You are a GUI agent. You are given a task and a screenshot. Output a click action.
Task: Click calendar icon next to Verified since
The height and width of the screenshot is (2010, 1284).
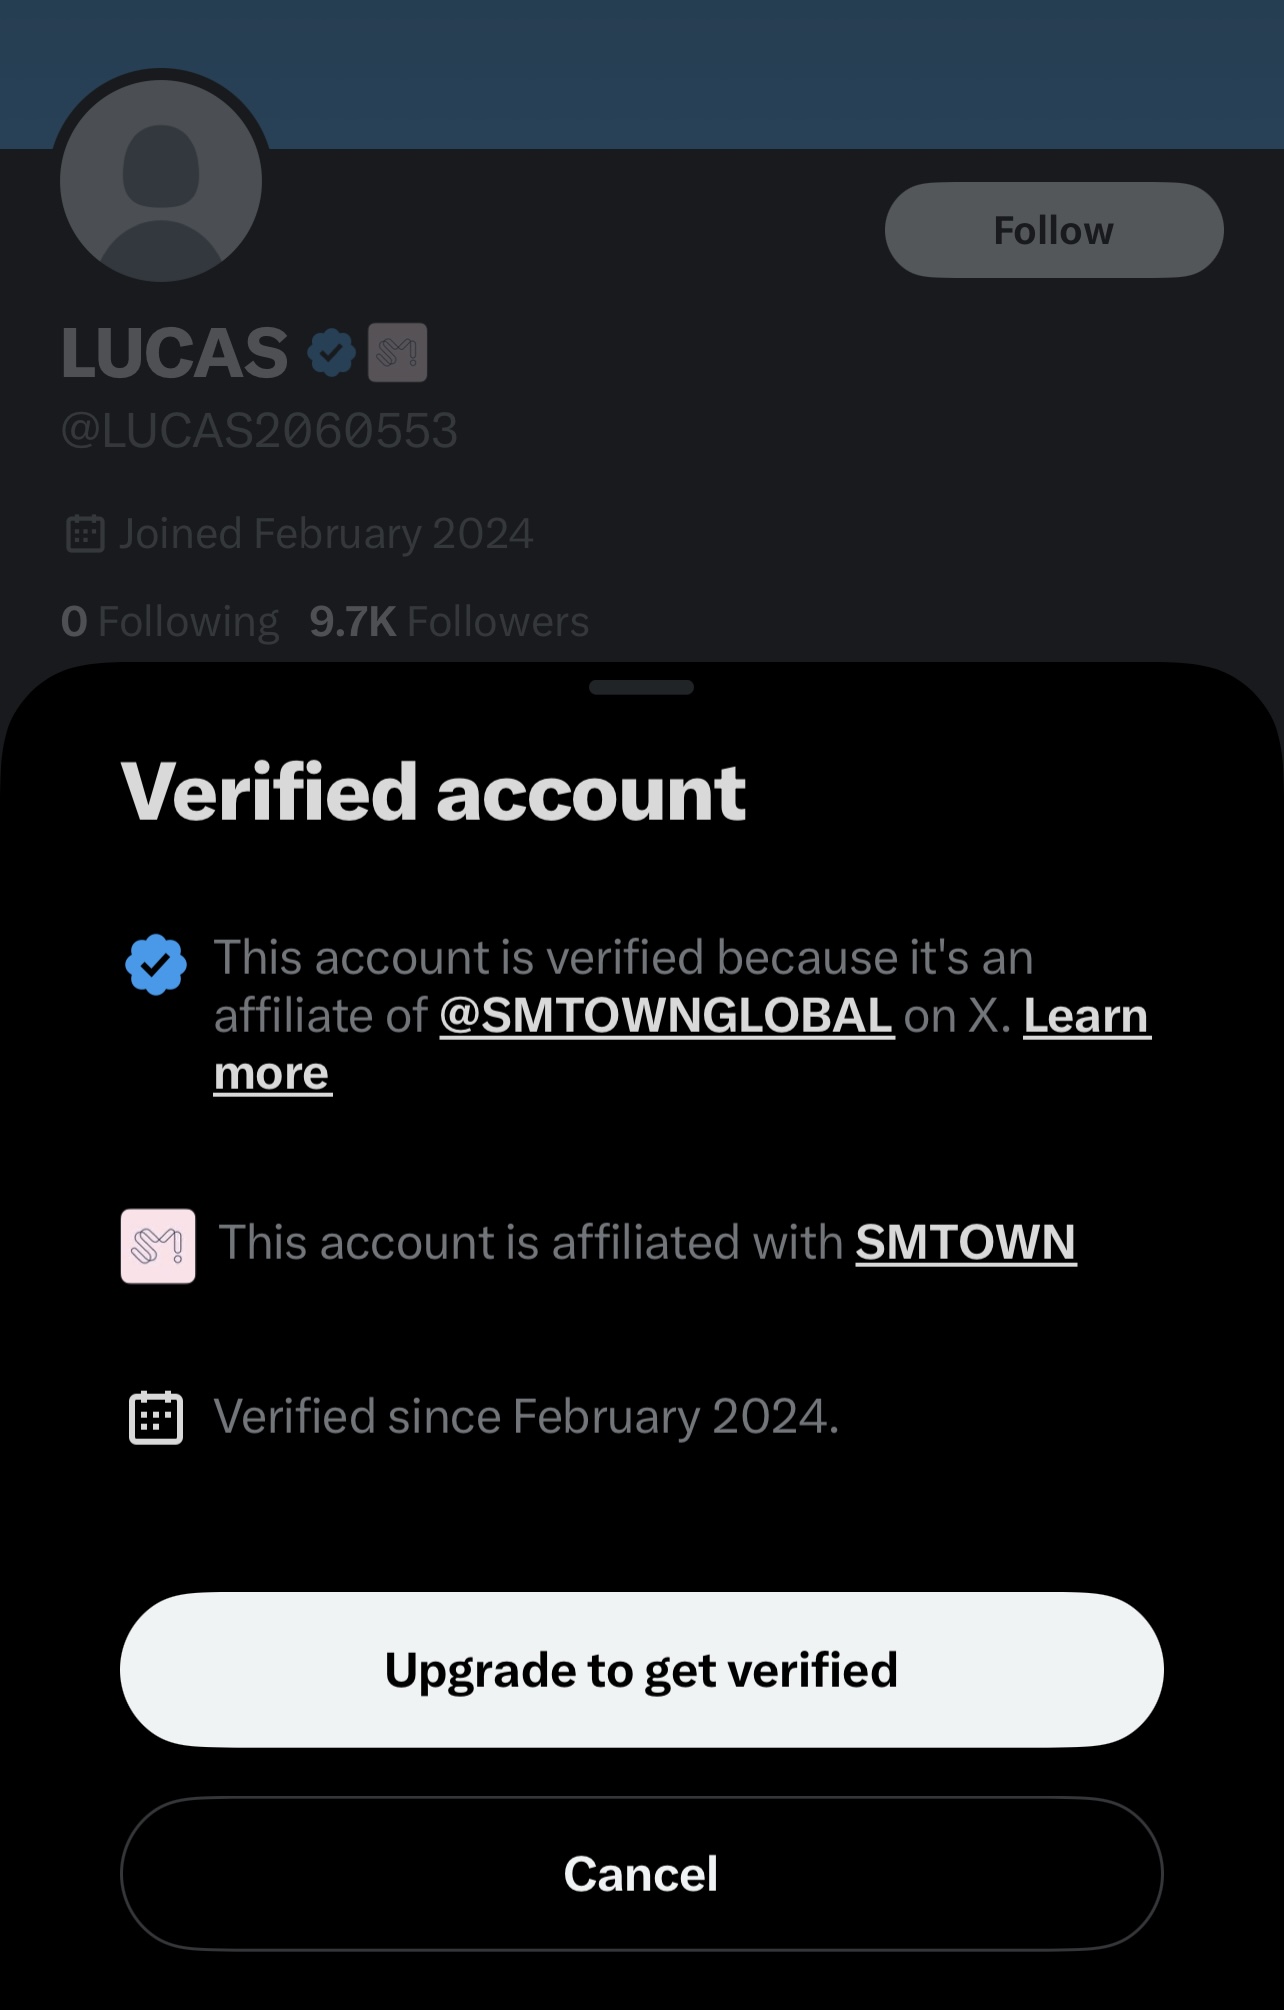point(156,1417)
